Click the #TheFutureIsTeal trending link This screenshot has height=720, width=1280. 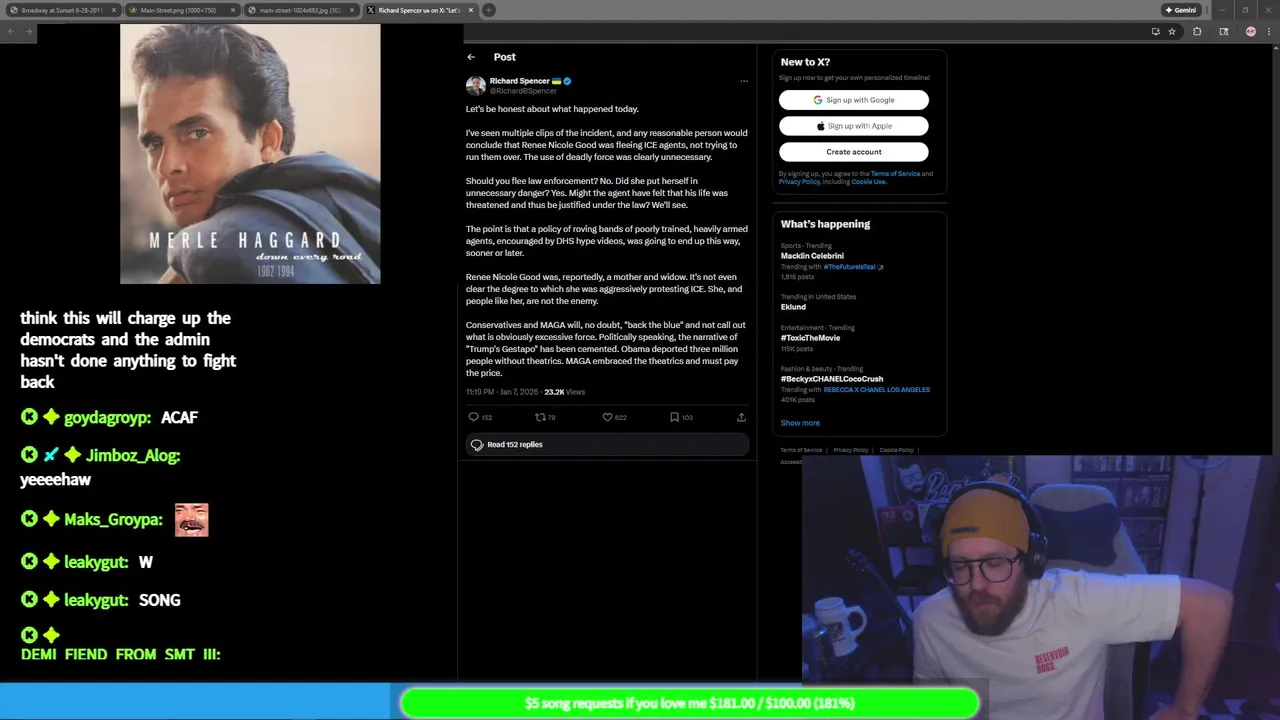(x=849, y=267)
